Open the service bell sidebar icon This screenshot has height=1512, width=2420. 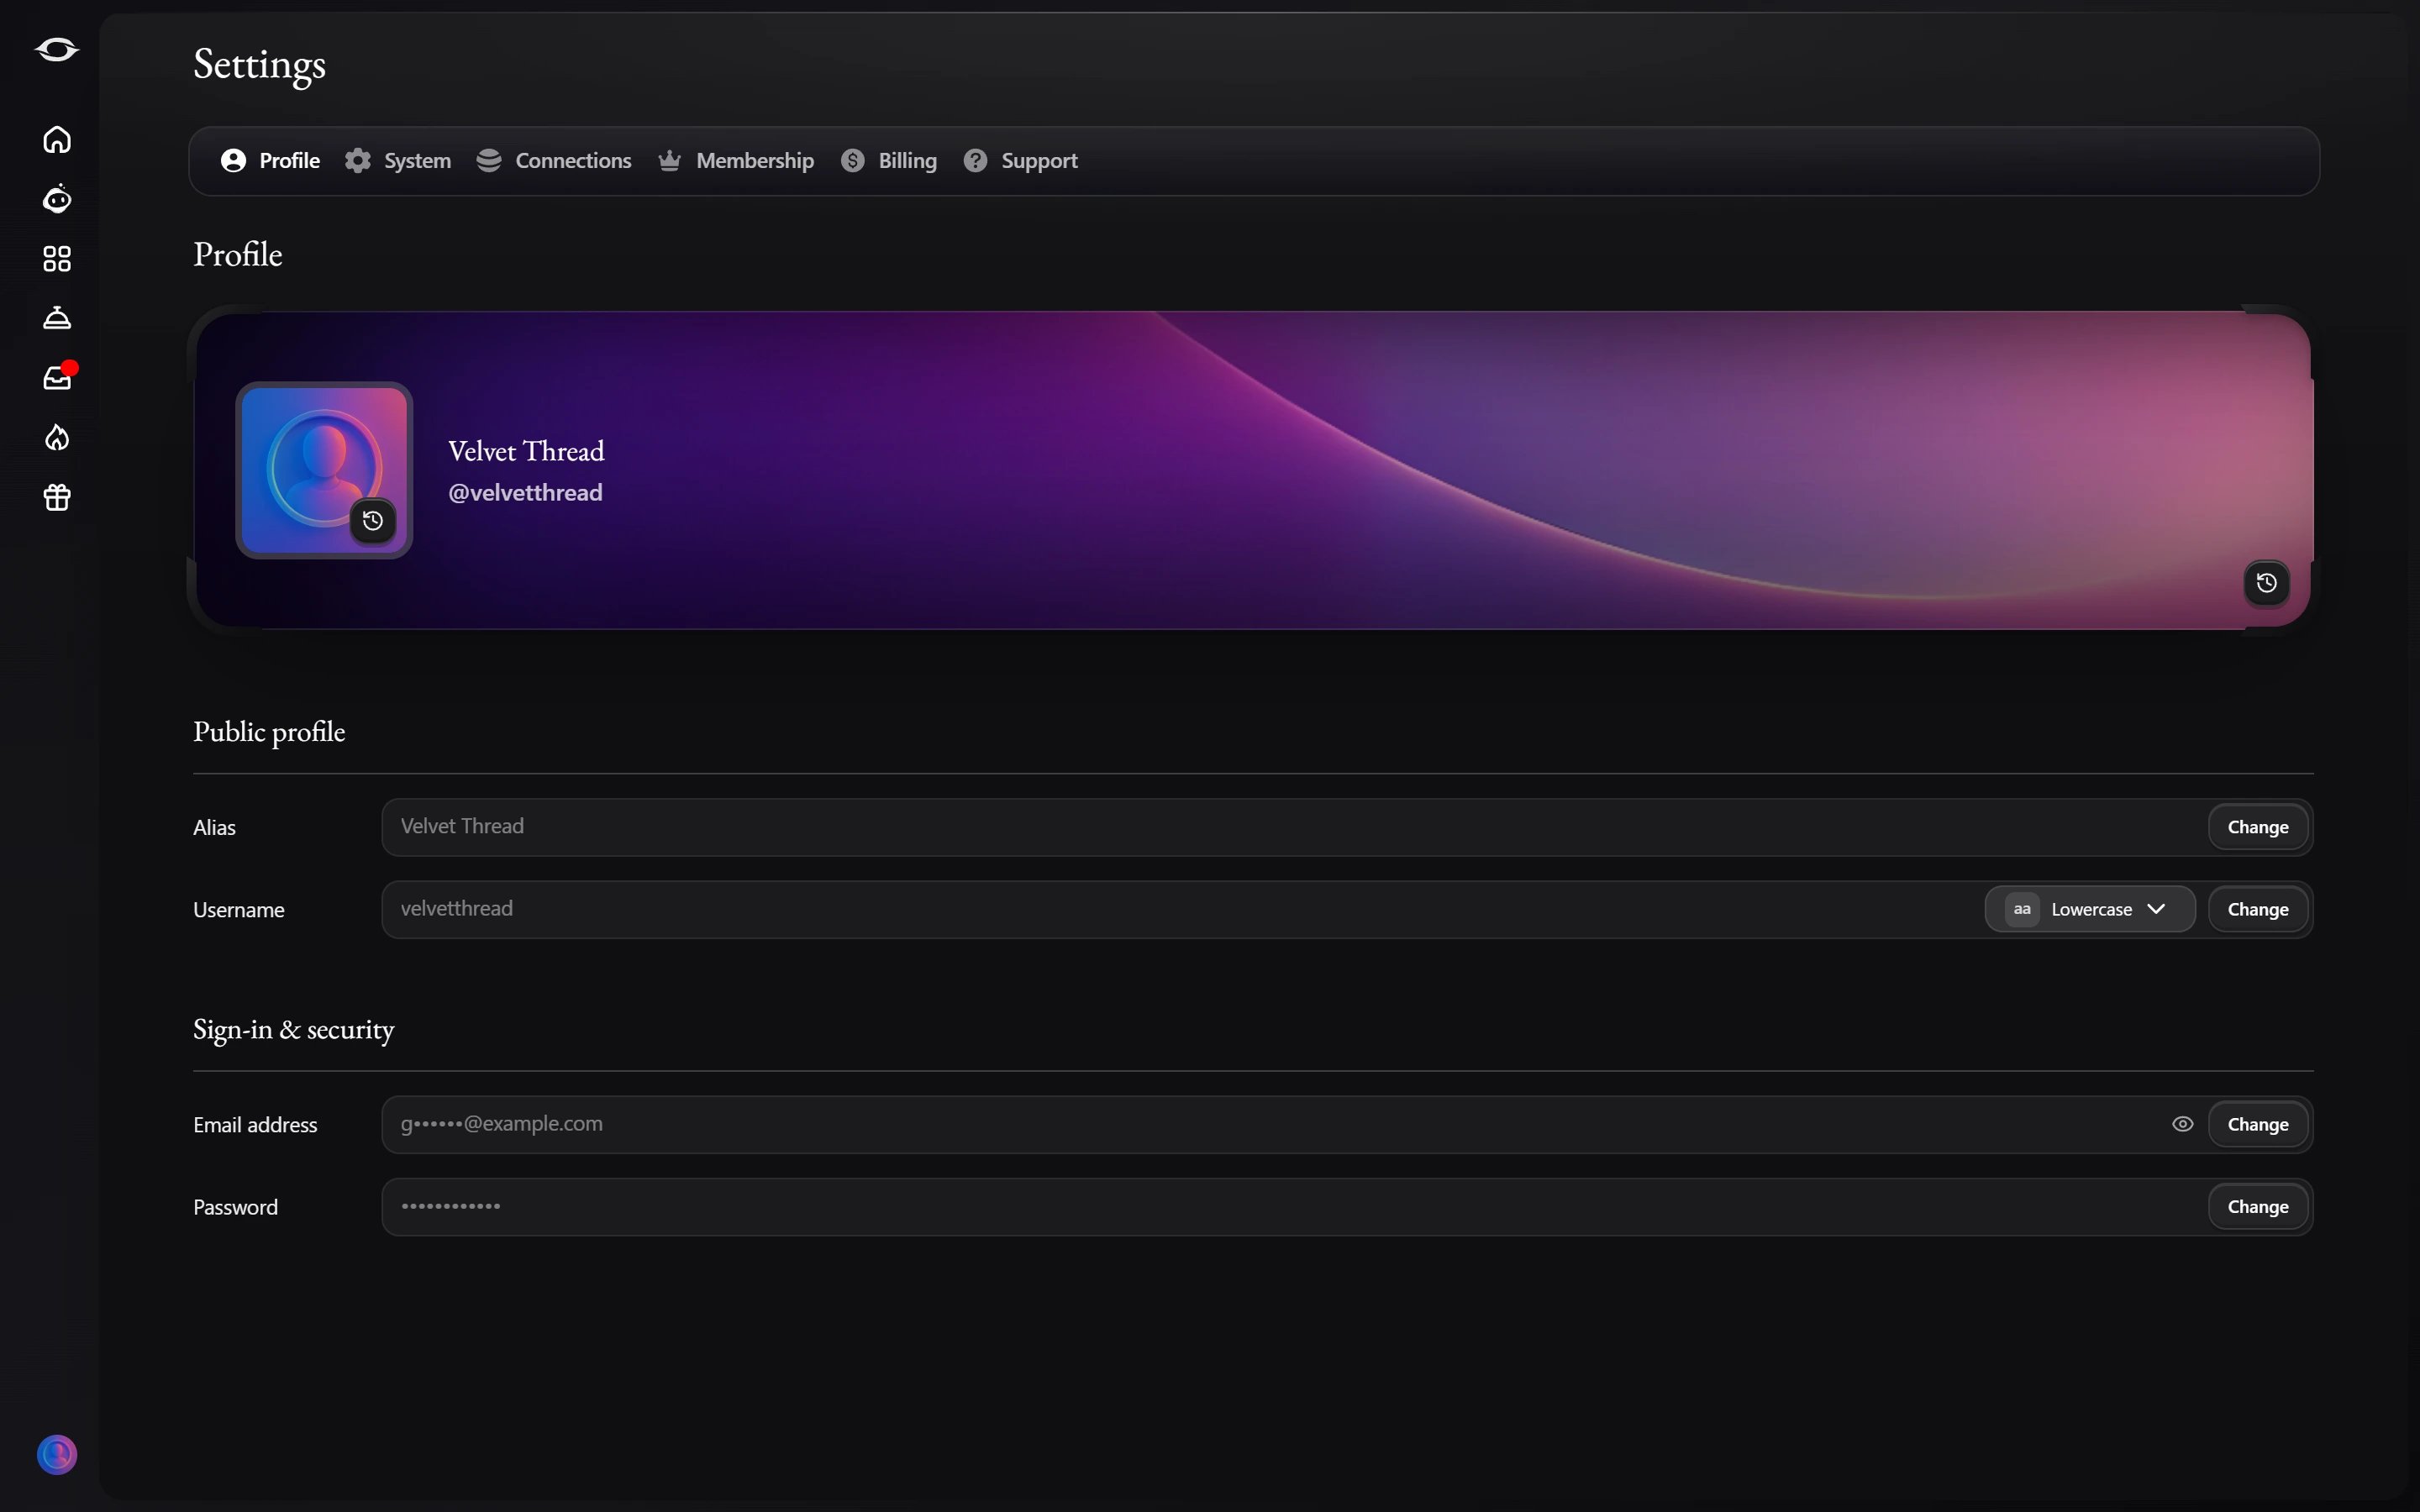pos(57,318)
